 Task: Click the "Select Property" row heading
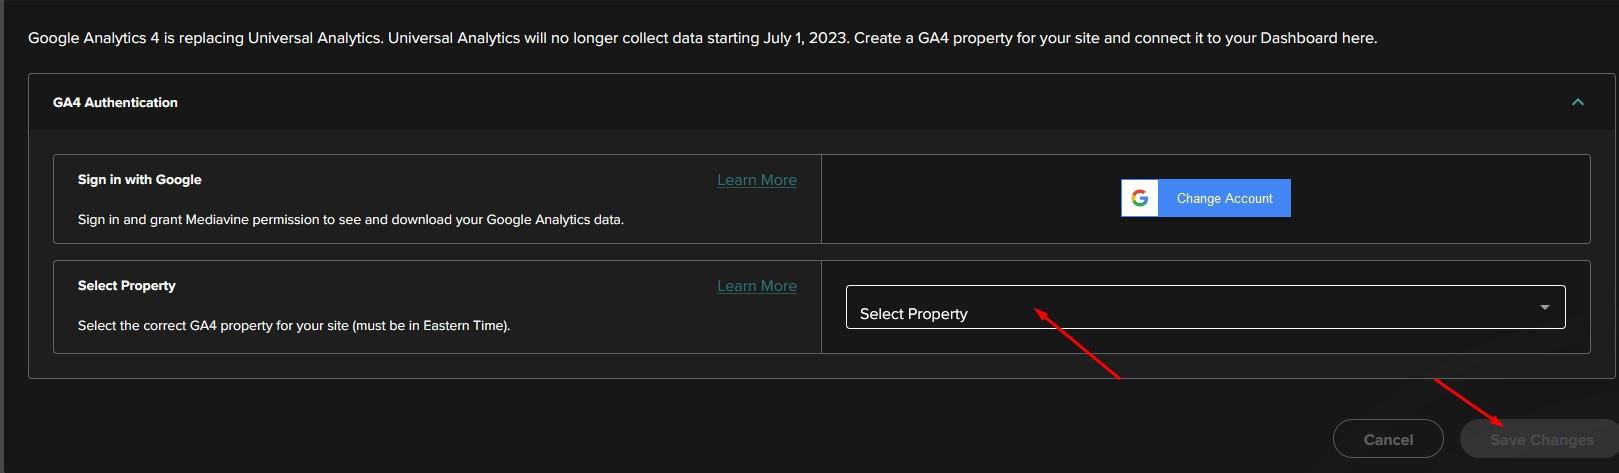127,286
